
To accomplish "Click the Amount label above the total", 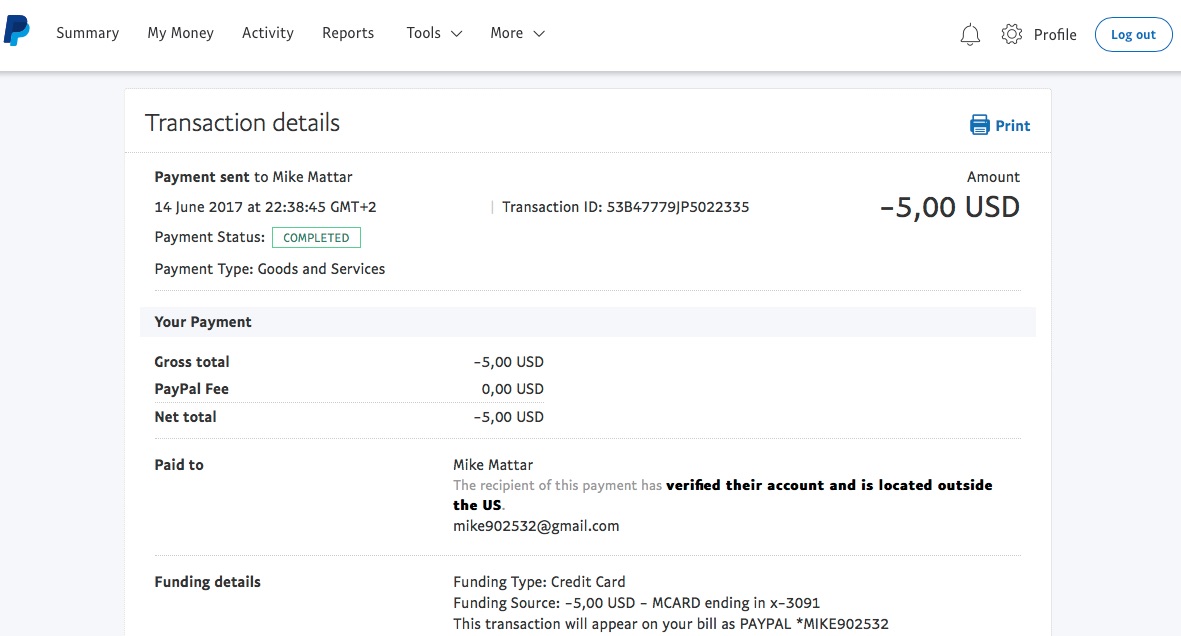I will (993, 177).
